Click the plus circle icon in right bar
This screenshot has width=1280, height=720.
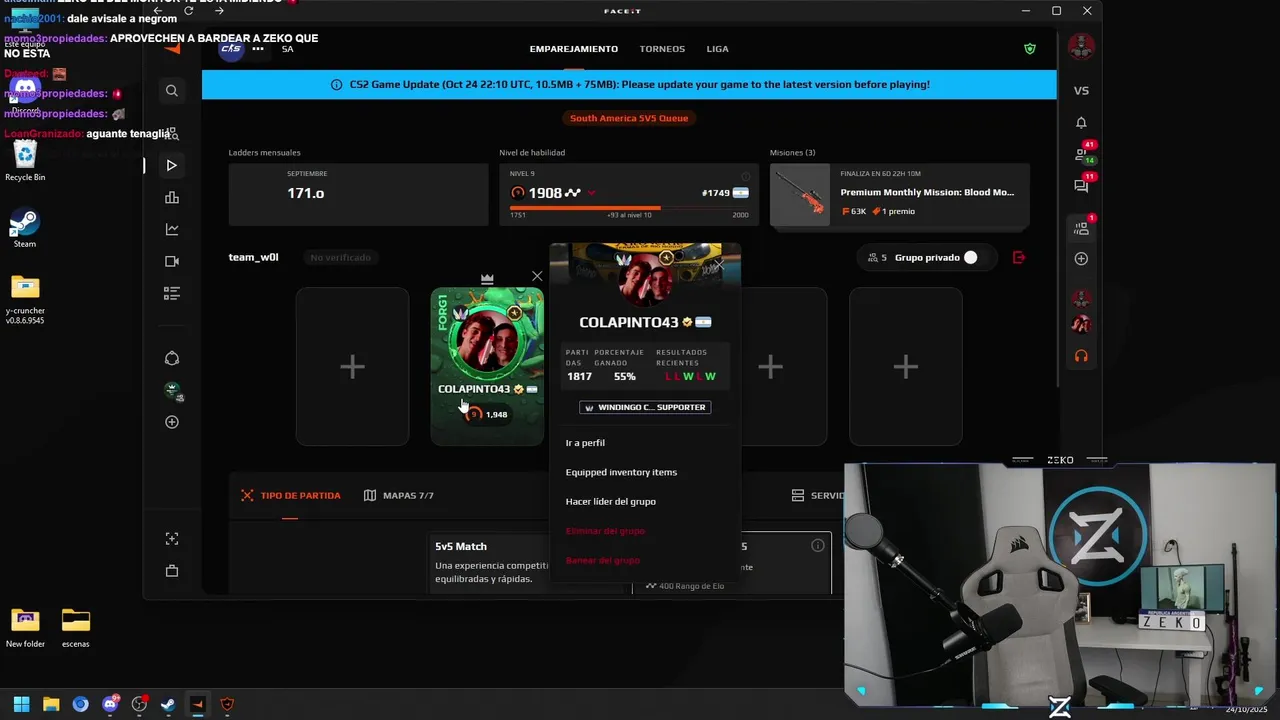pyautogui.click(x=1081, y=259)
